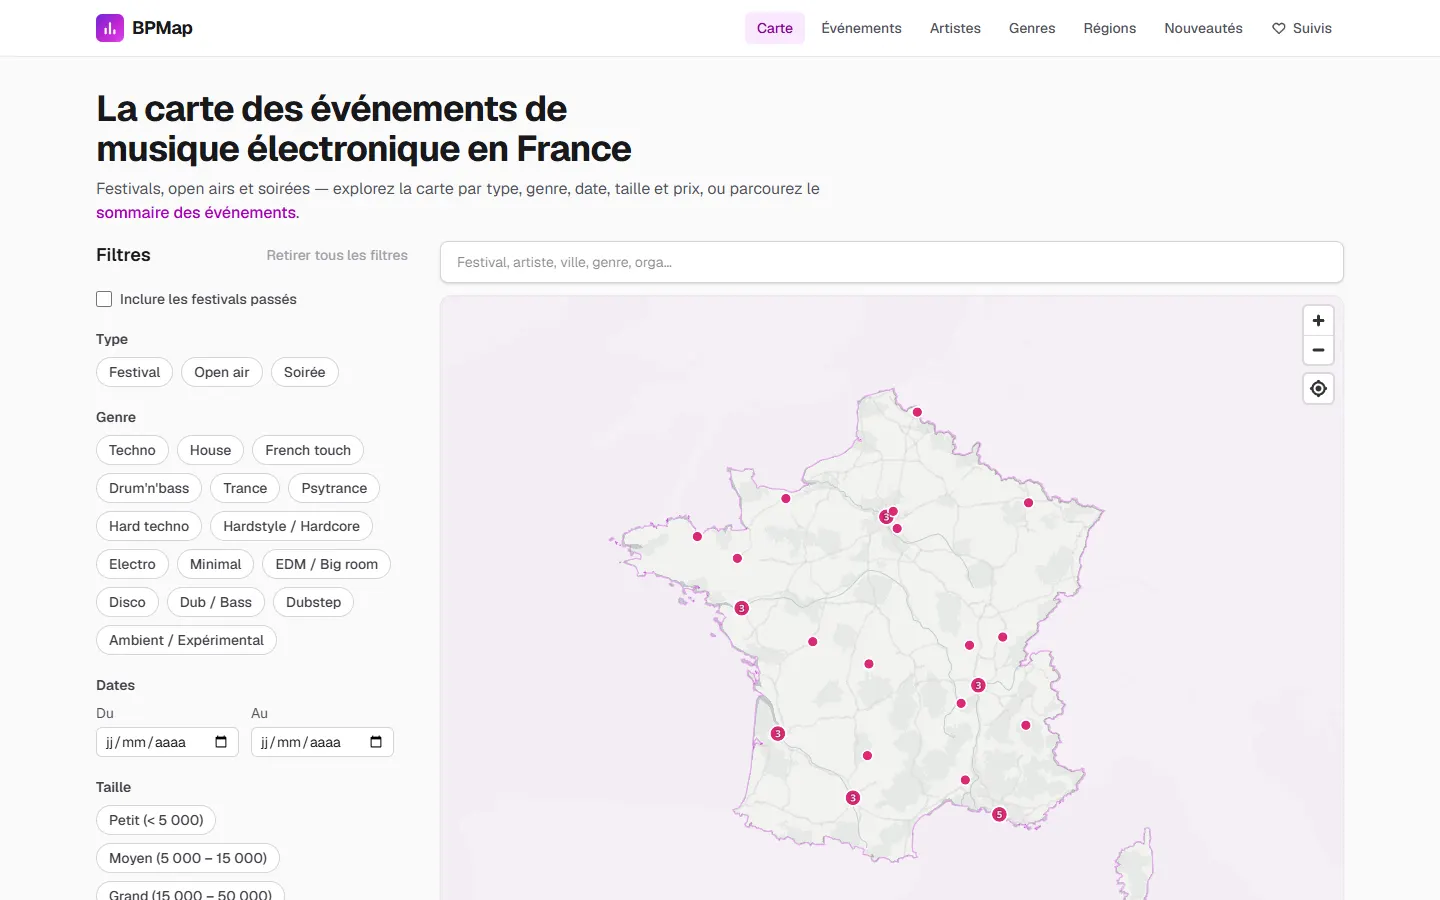
Task: Open the Au date picker calendar icon
Action: click(x=376, y=742)
